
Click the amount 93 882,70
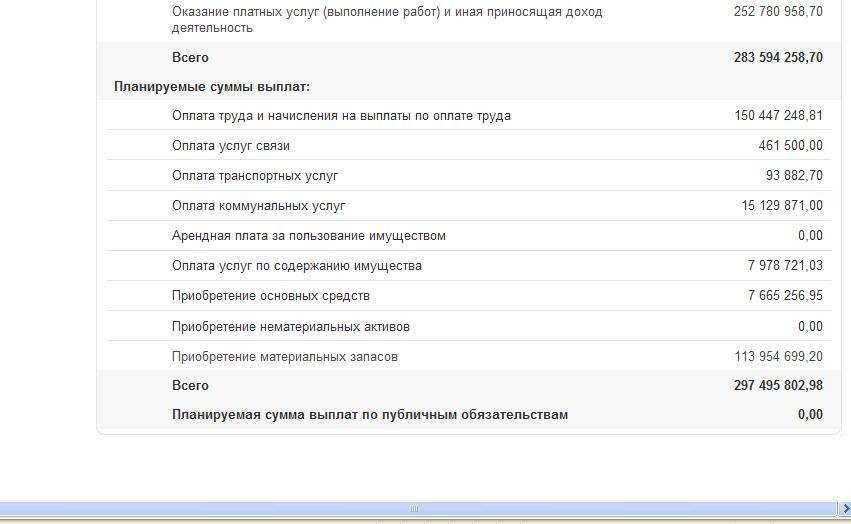click(x=795, y=175)
